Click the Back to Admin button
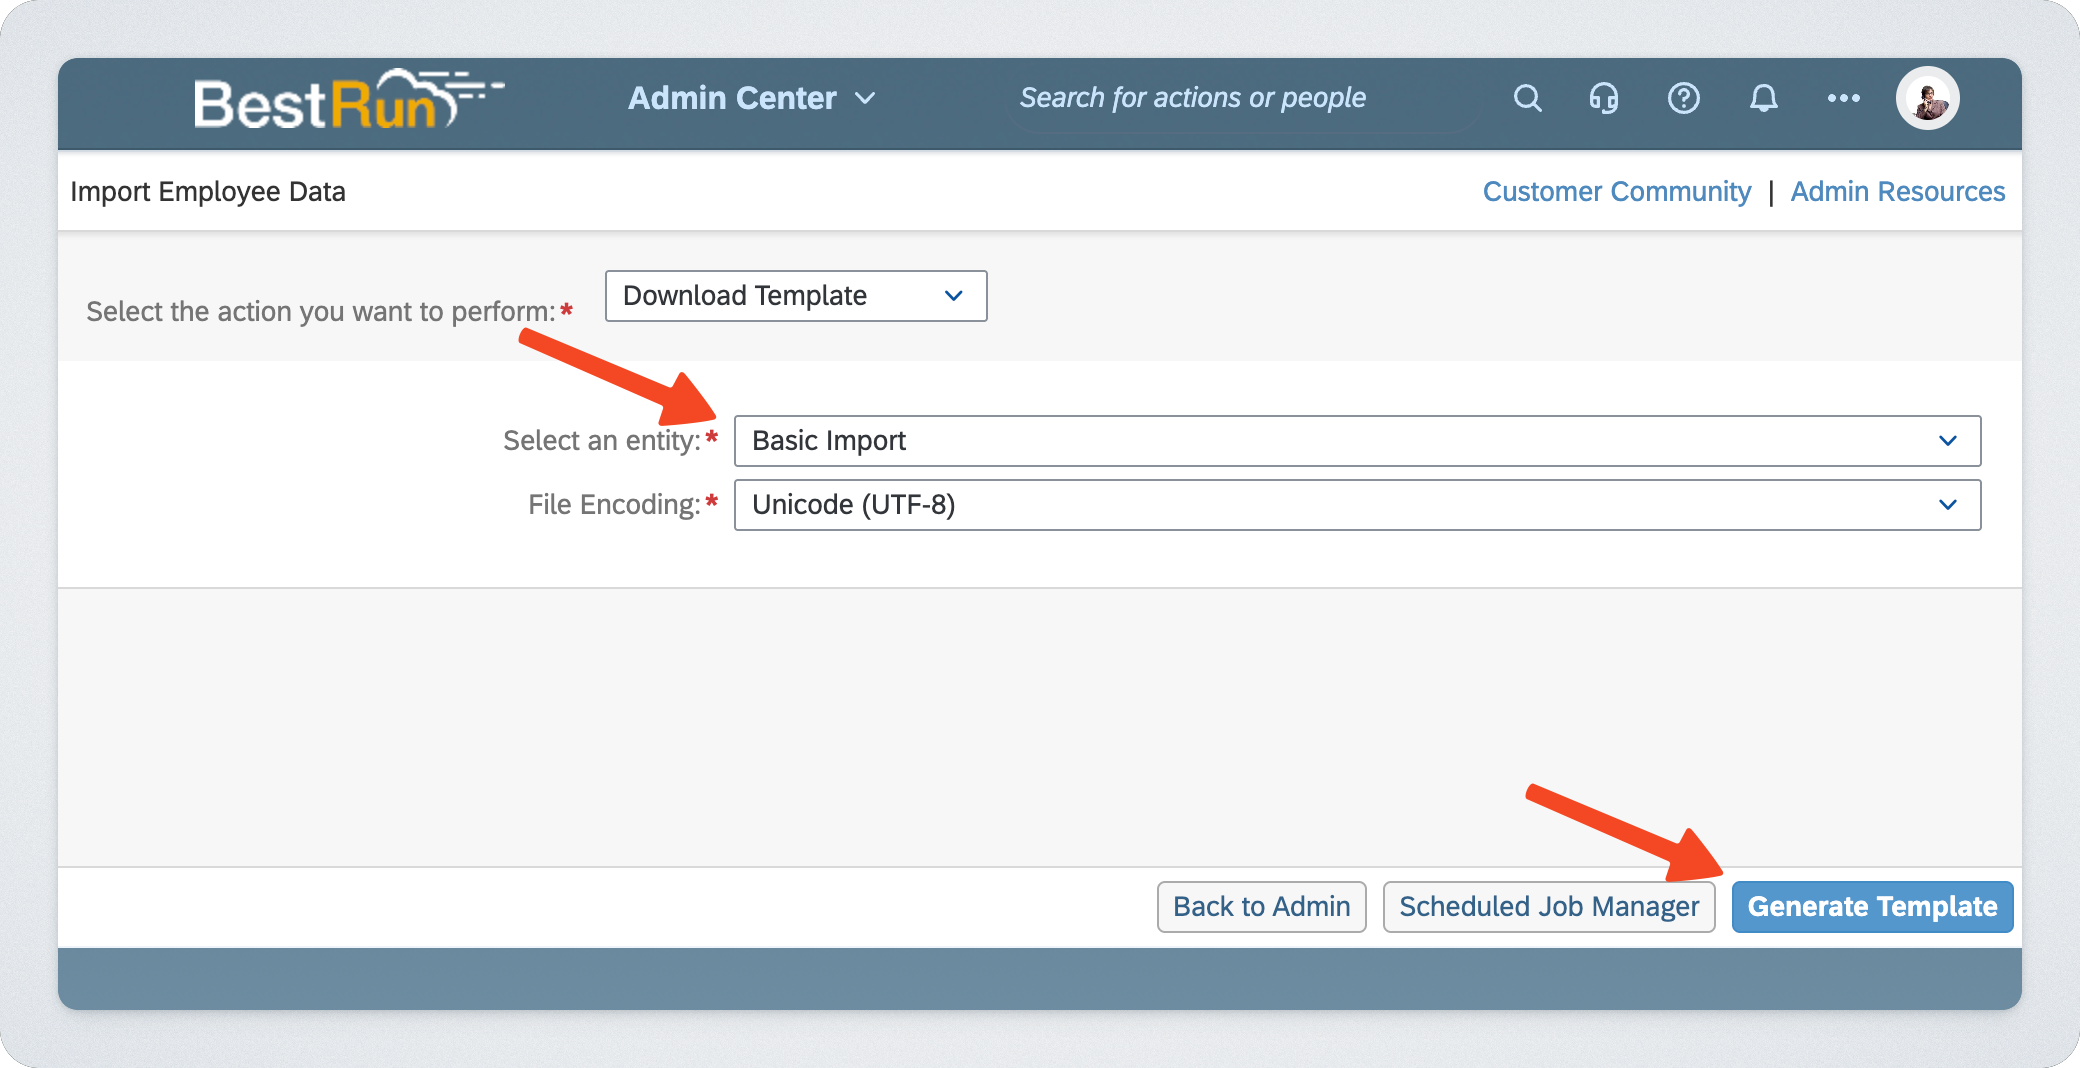2080x1068 pixels. [1261, 907]
